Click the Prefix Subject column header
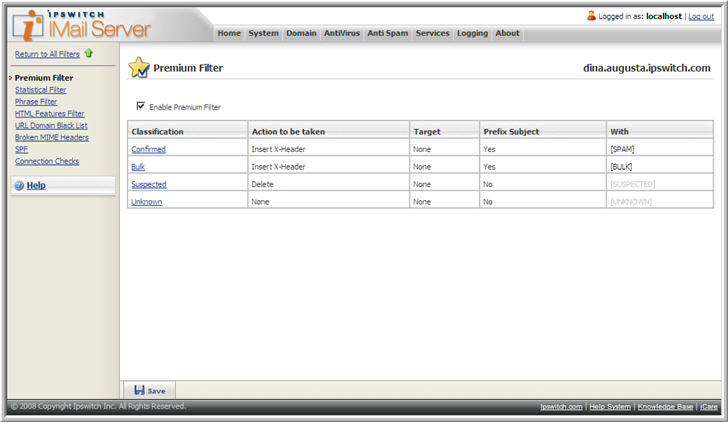The height and width of the screenshot is (422, 728). pos(511,131)
